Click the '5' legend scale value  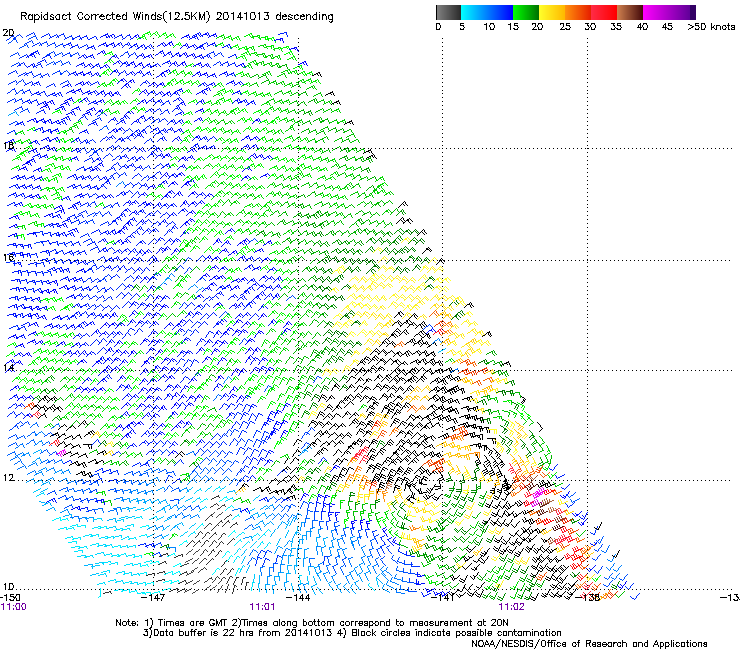pyautogui.click(x=462, y=27)
